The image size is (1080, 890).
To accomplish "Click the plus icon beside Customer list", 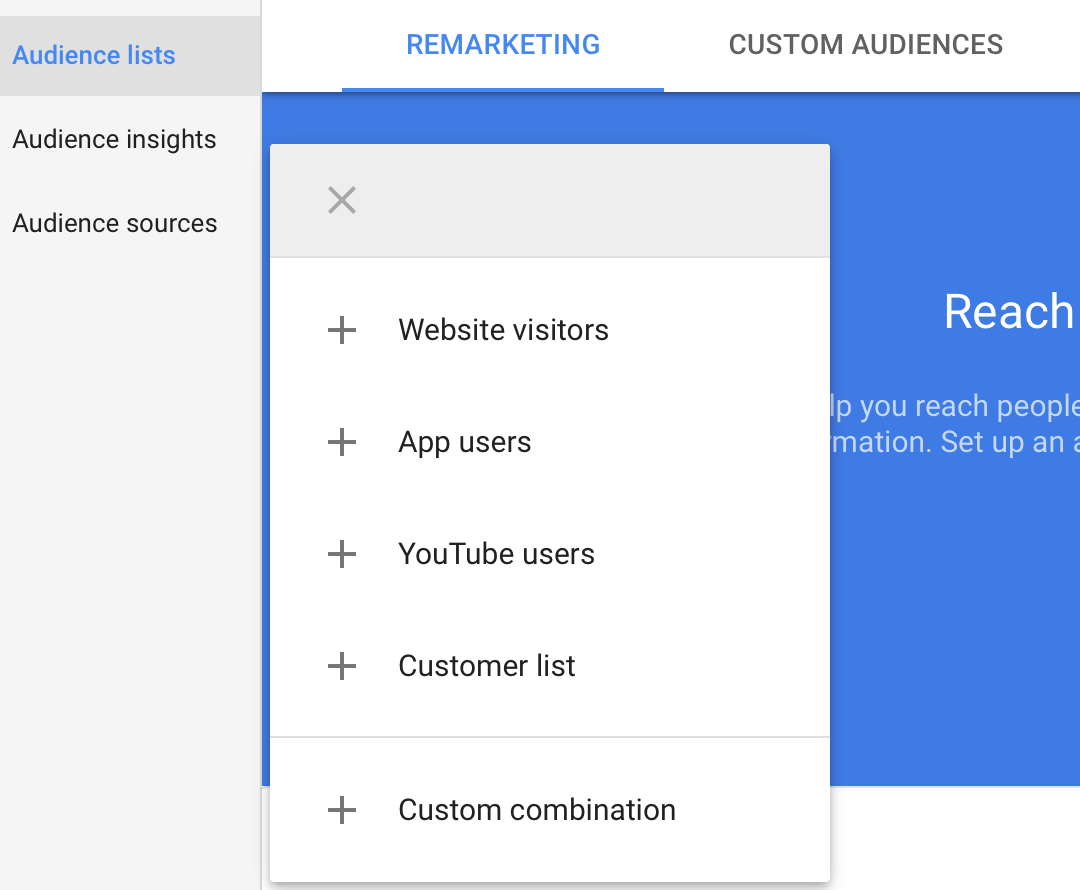I will click(x=342, y=666).
